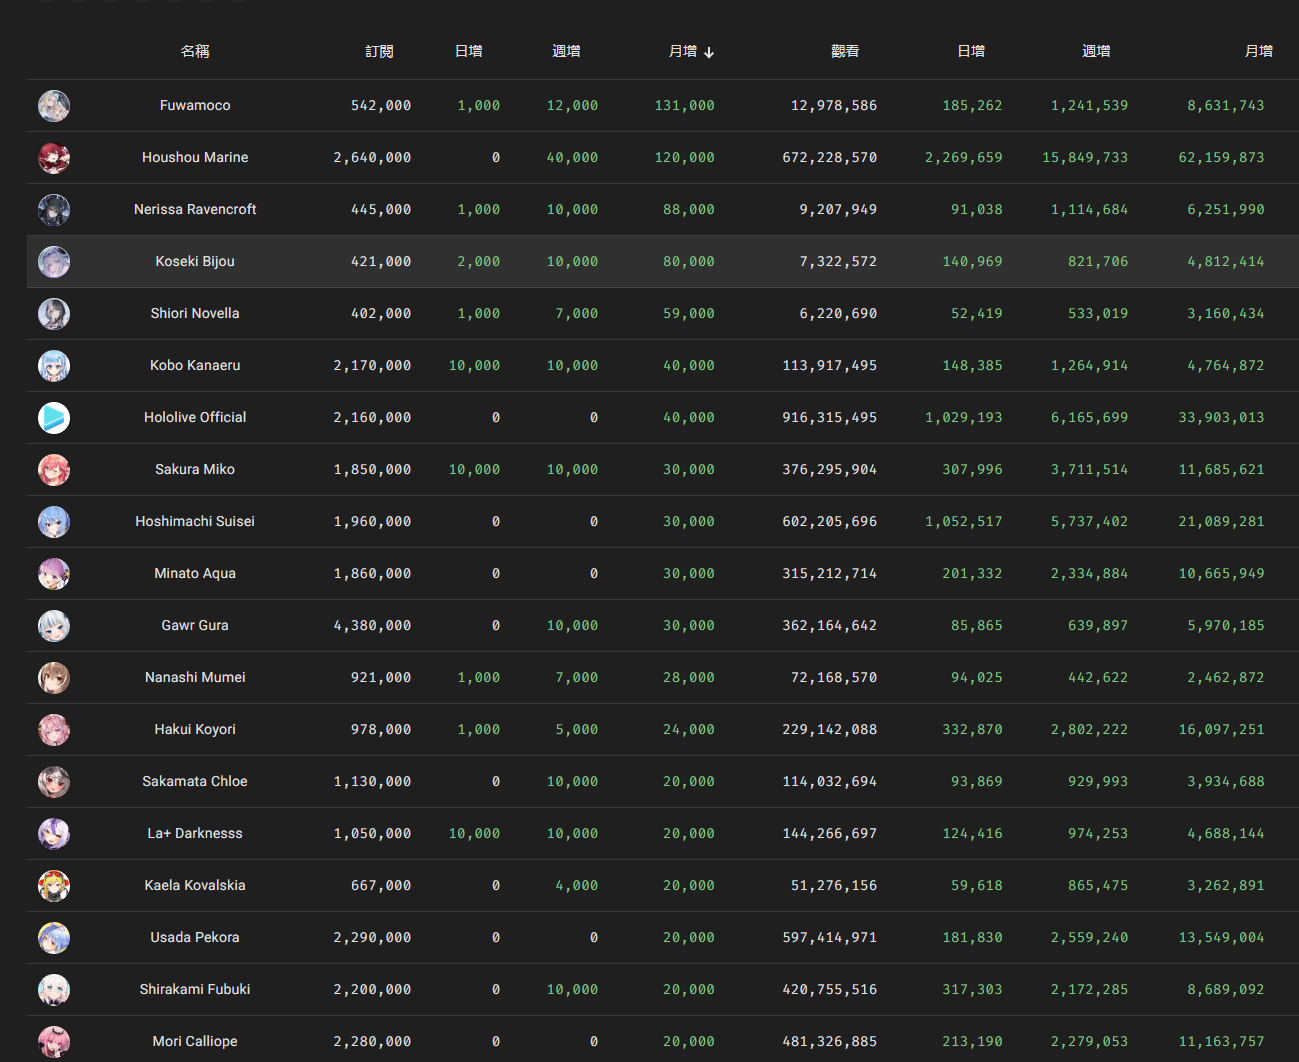The height and width of the screenshot is (1062, 1299).
Task: Select the Usada Pekora name
Action: tap(195, 937)
